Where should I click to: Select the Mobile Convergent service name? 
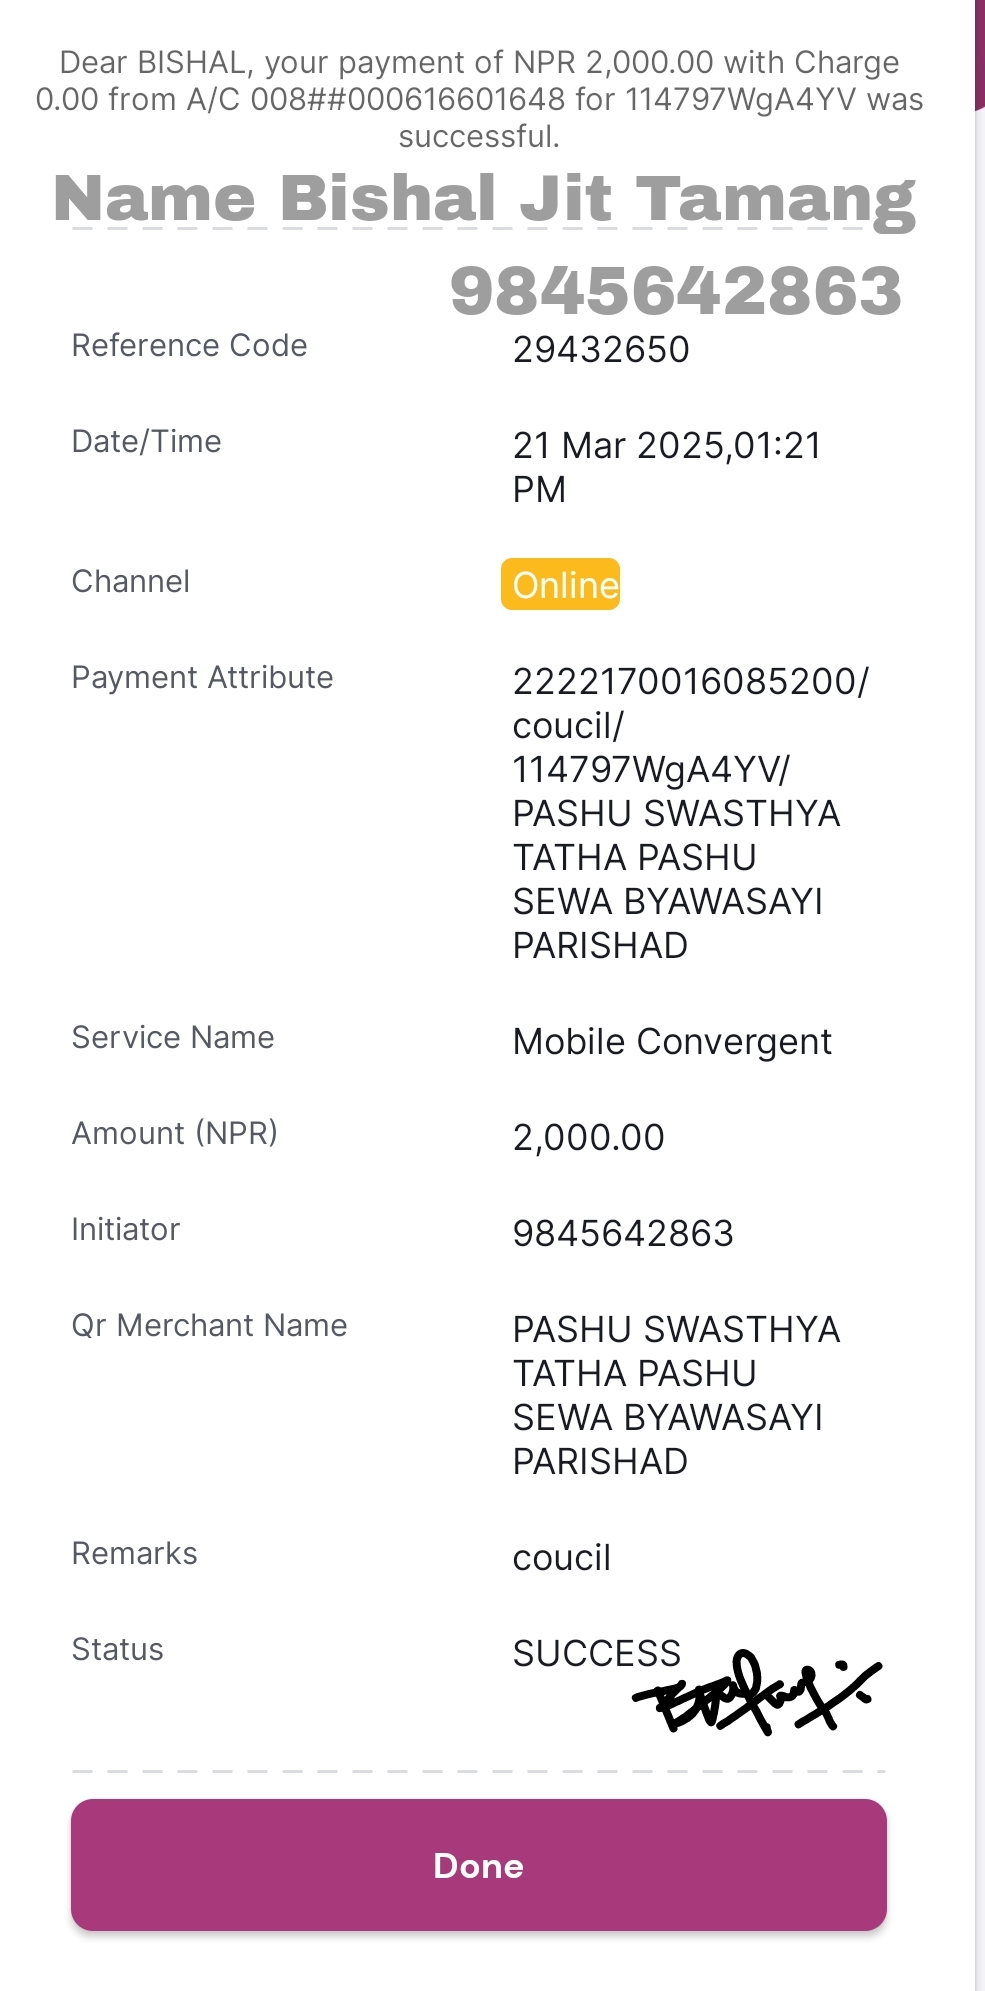(x=672, y=1041)
